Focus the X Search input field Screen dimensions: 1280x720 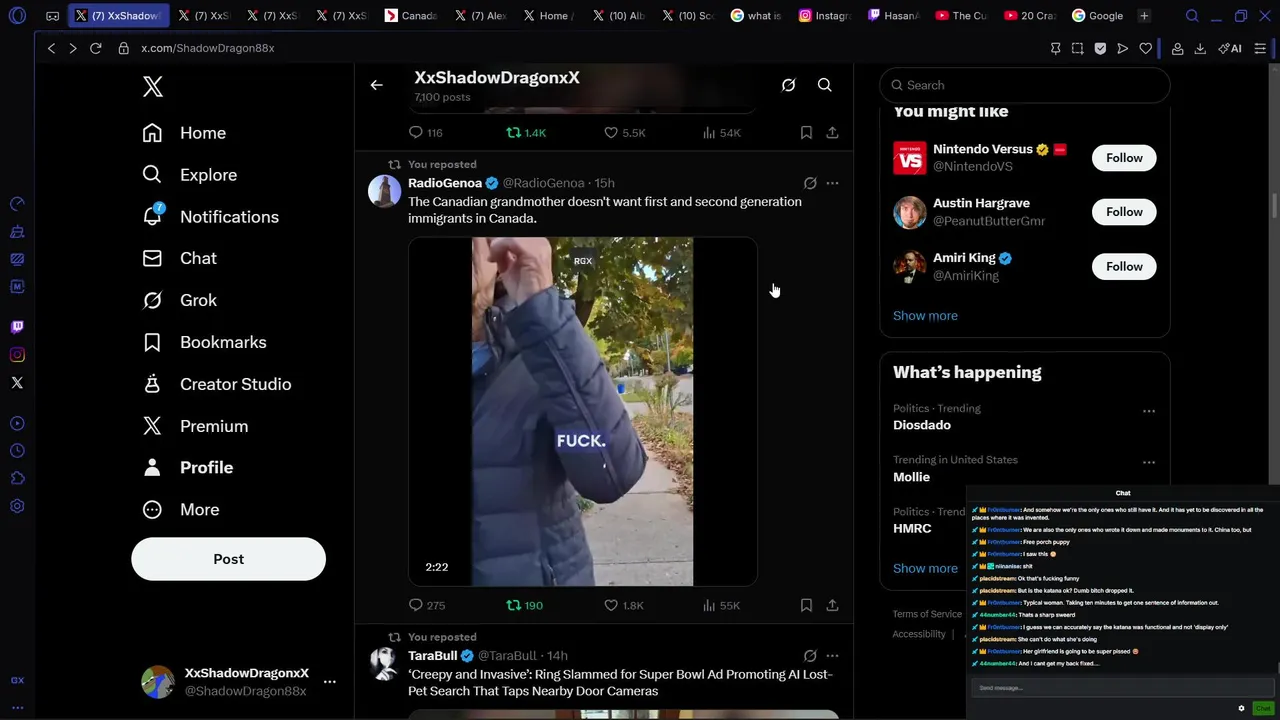point(1025,85)
